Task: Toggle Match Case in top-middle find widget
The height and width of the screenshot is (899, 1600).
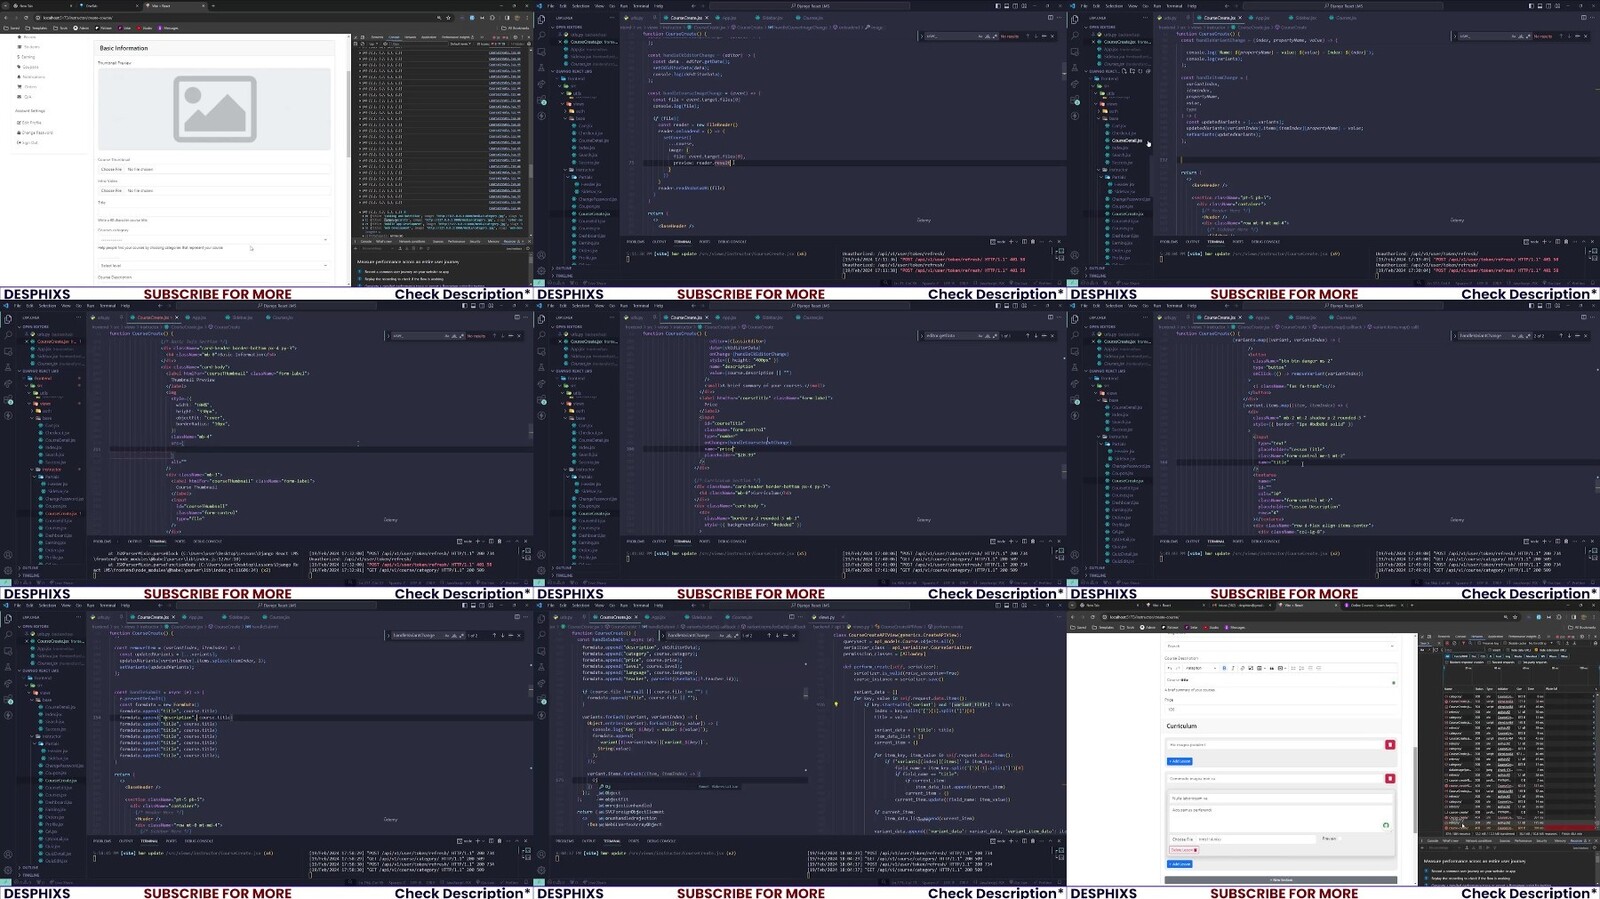Action: click(x=980, y=36)
